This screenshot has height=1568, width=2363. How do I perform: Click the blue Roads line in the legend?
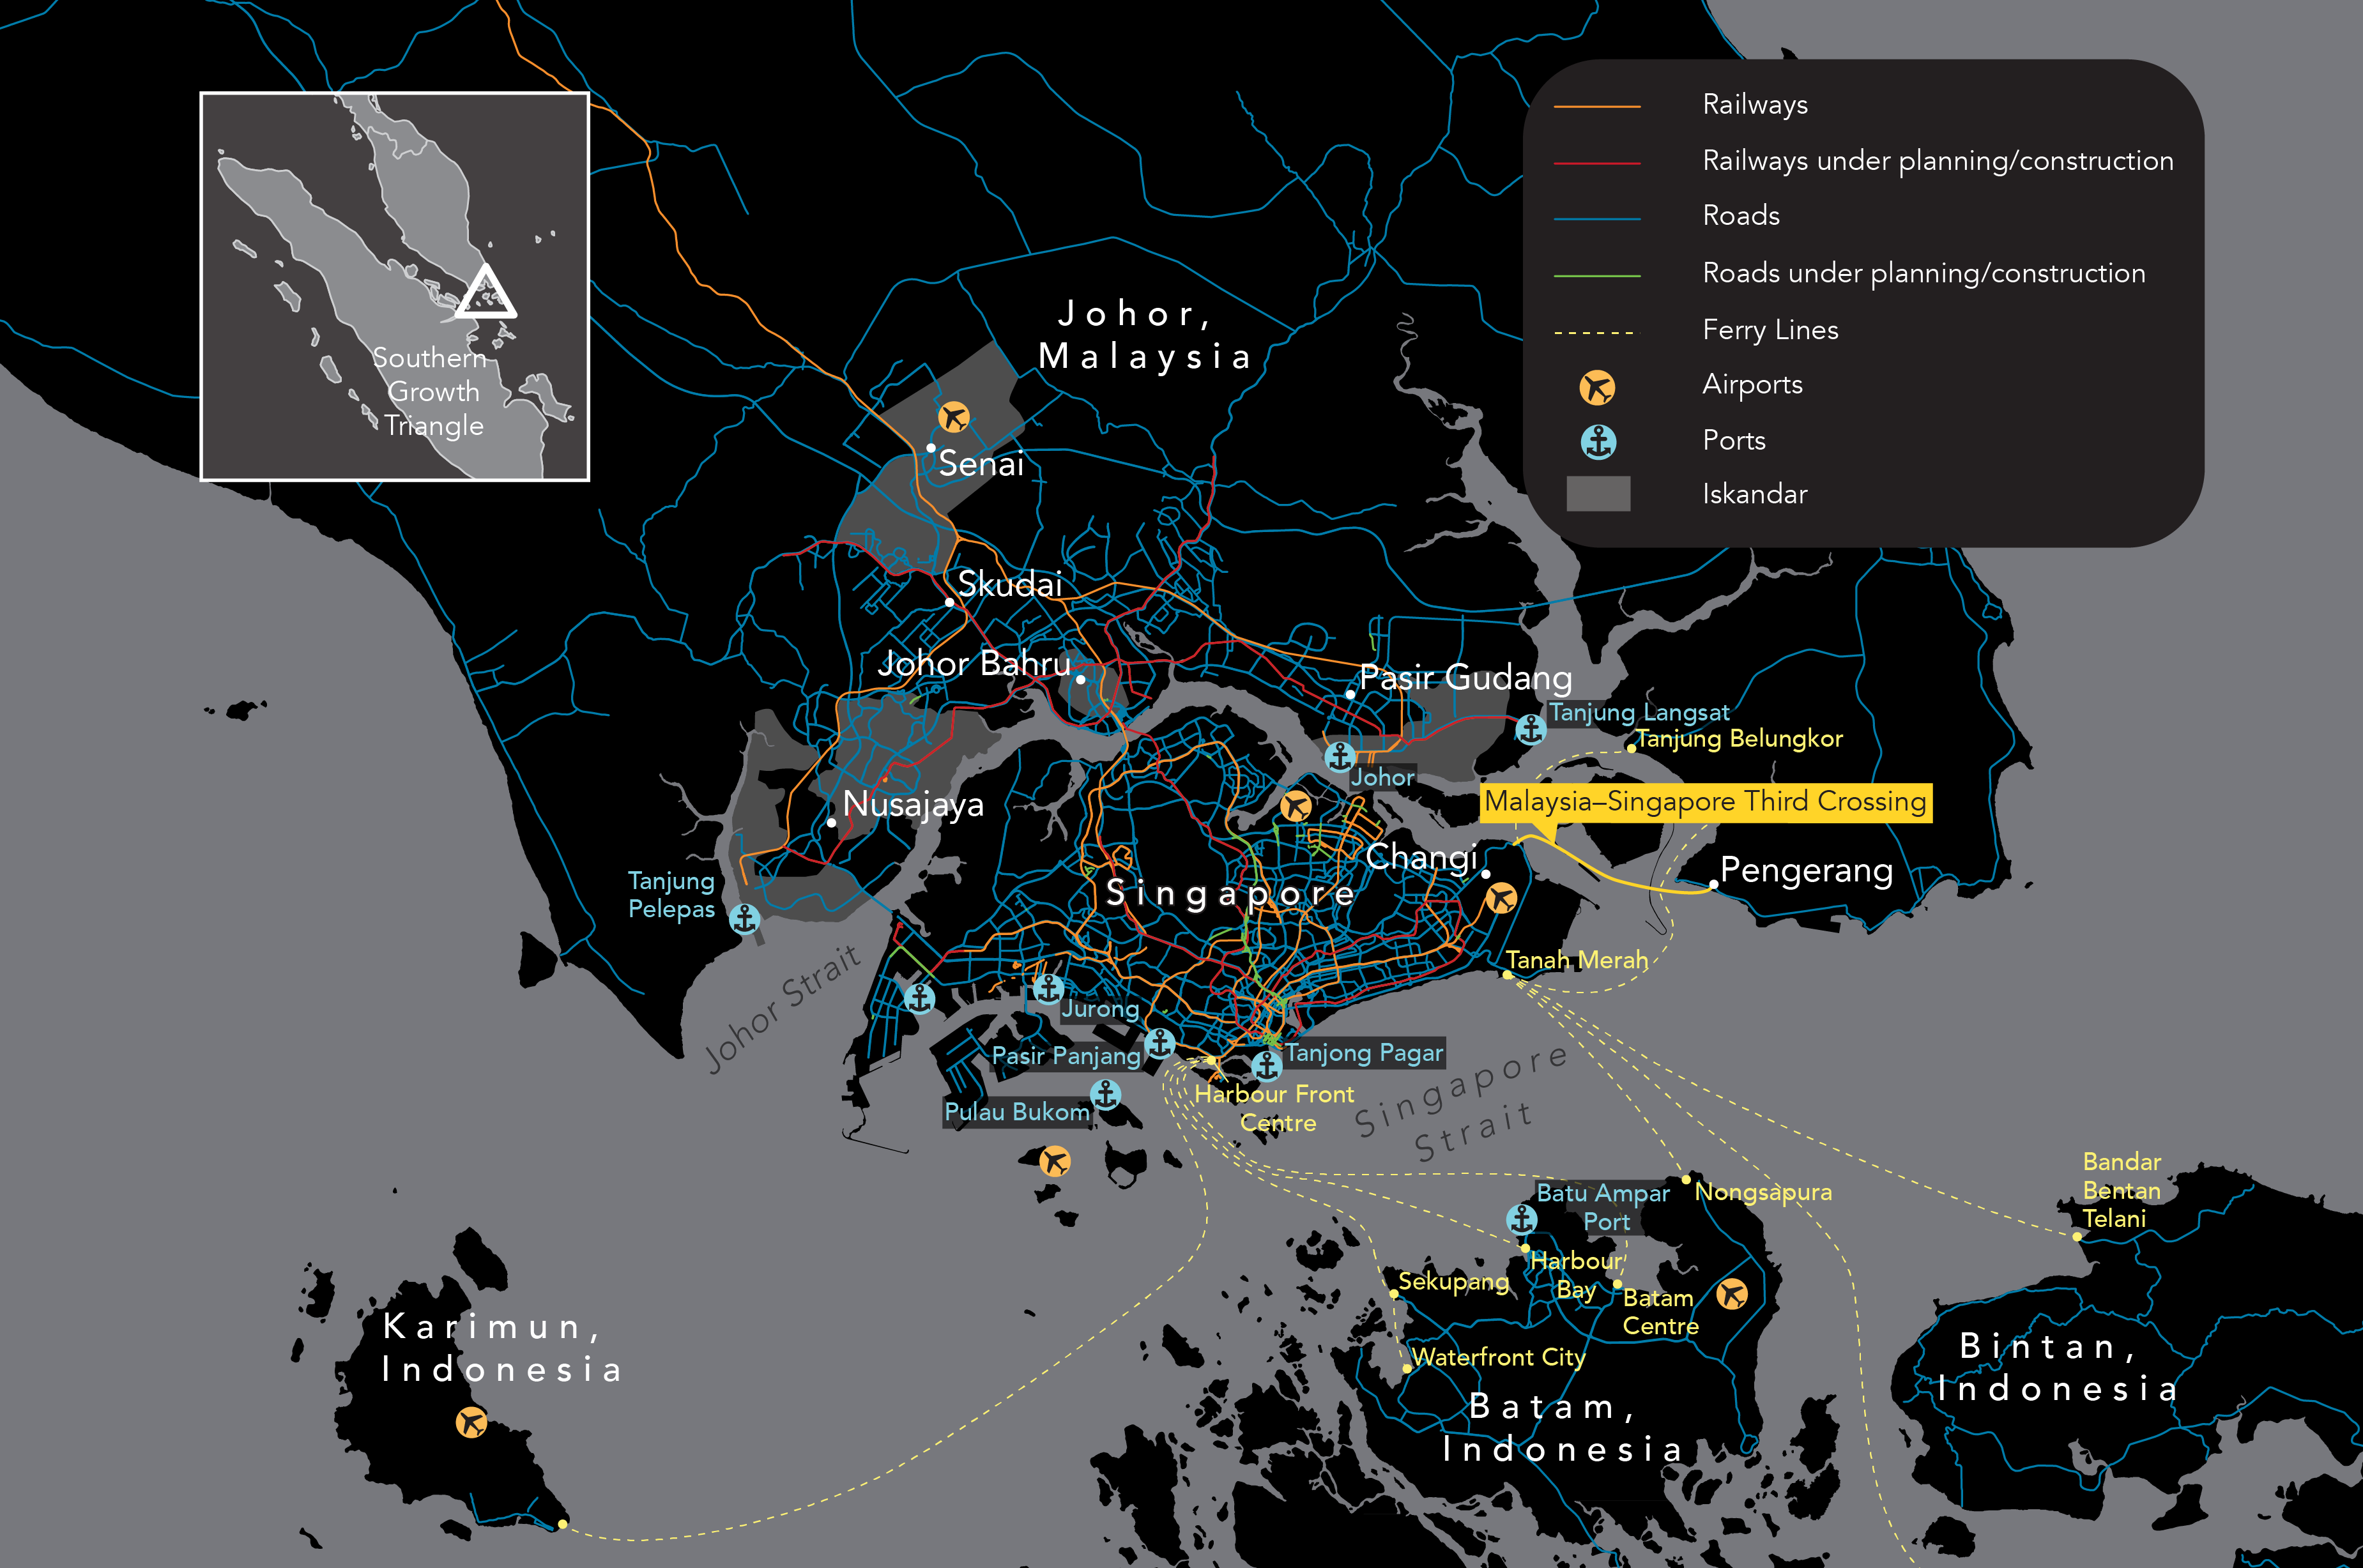coord(1597,218)
